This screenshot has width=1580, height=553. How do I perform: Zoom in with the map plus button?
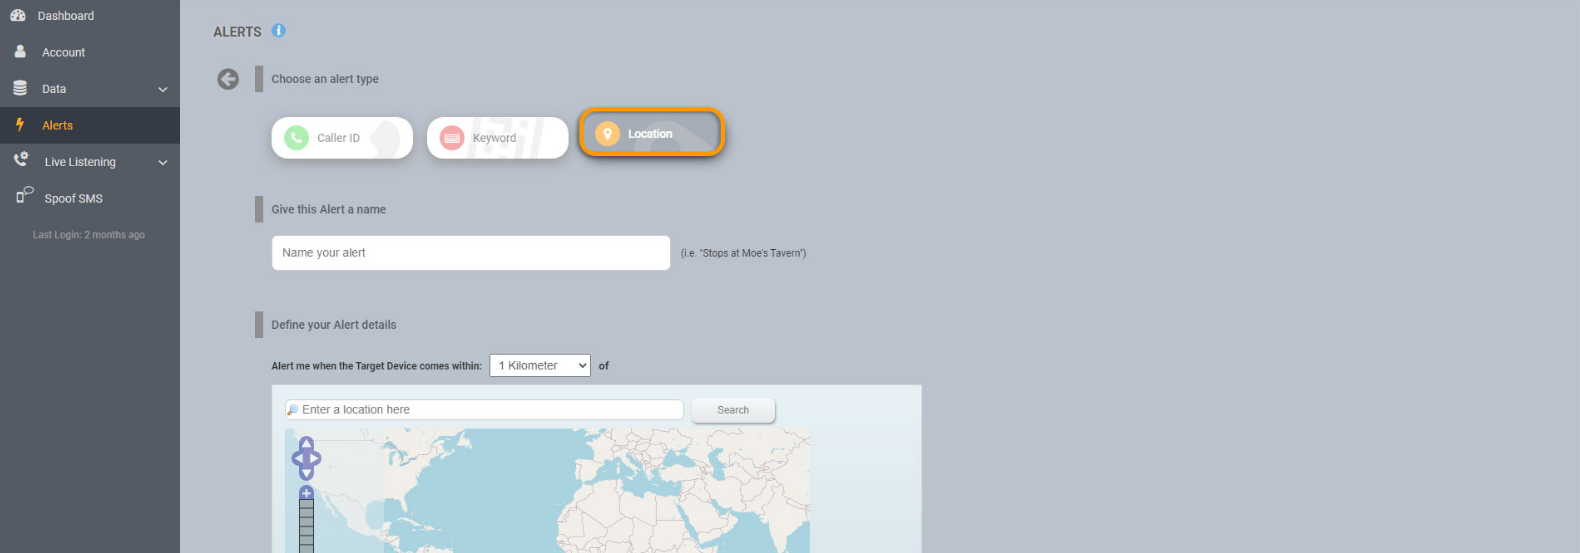point(306,492)
